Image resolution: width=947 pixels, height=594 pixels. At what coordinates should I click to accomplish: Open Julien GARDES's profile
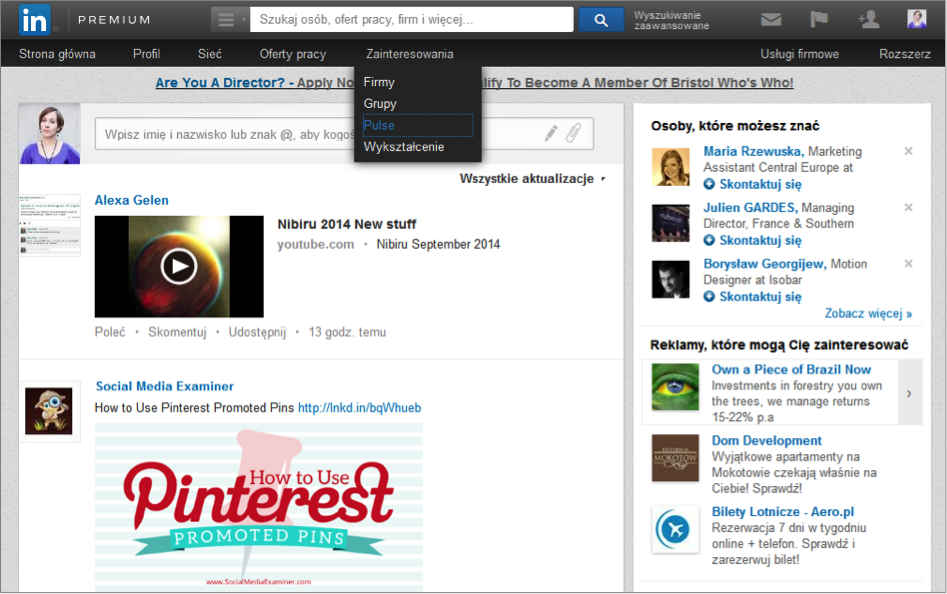coord(750,207)
